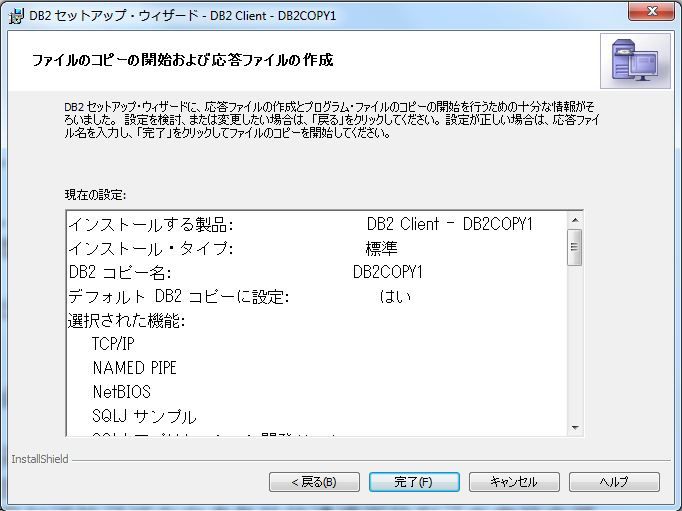The height and width of the screenshot is (511, 682).
Task: Click the 現在の設定 label
Action: [x=95, y=195]
